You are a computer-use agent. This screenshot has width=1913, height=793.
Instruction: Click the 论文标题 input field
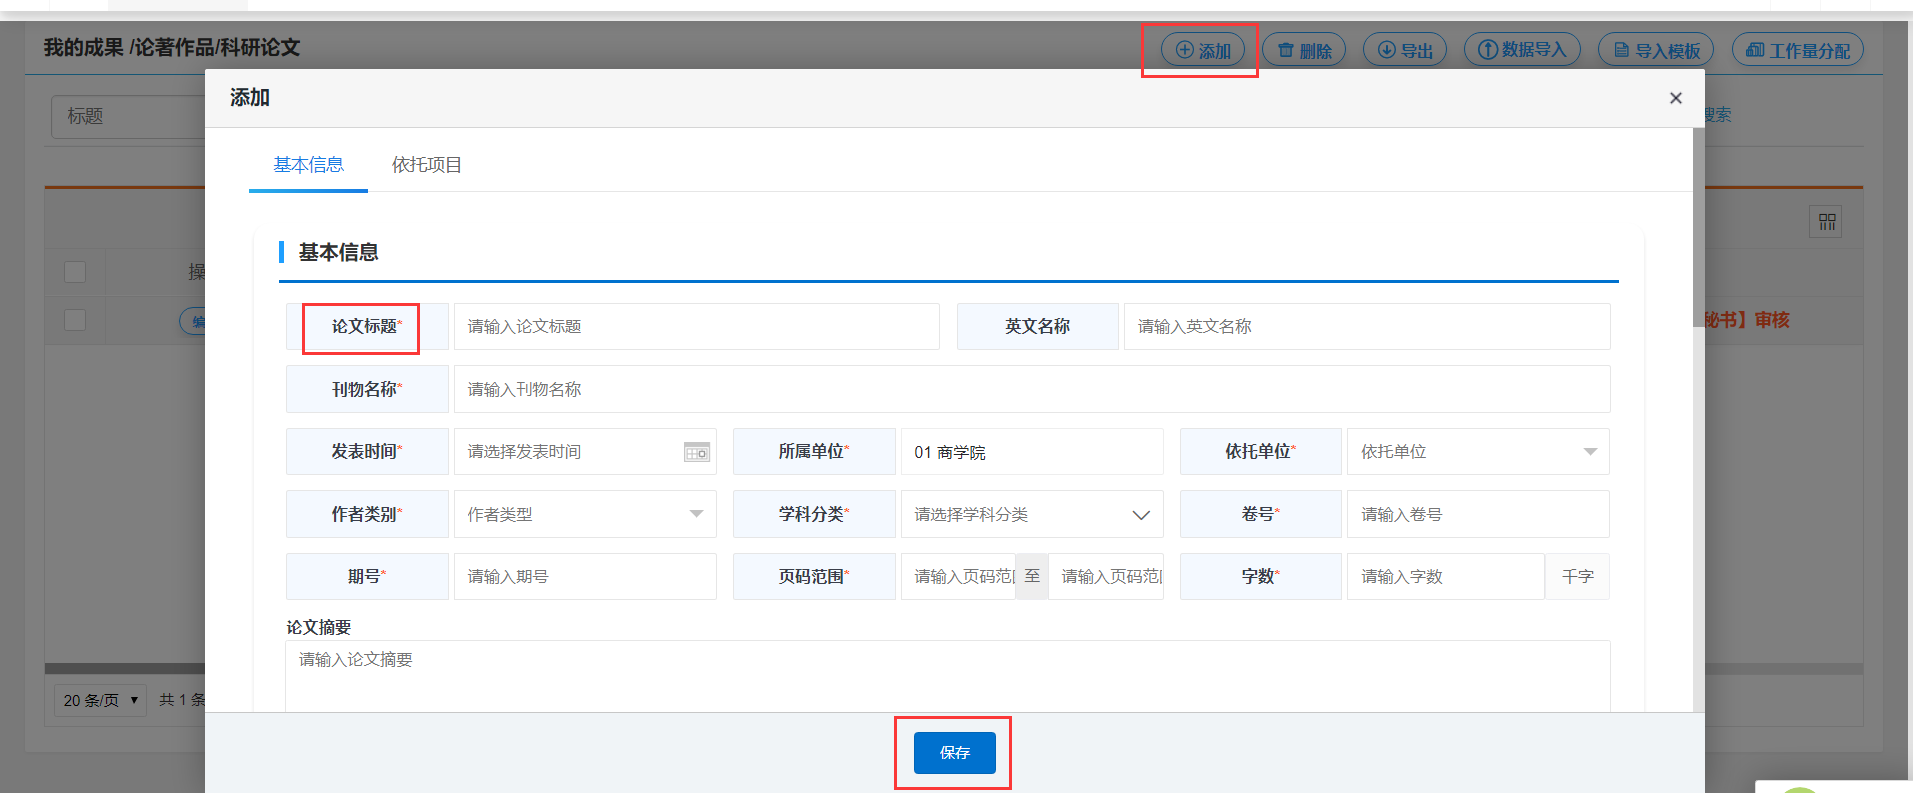696,327
